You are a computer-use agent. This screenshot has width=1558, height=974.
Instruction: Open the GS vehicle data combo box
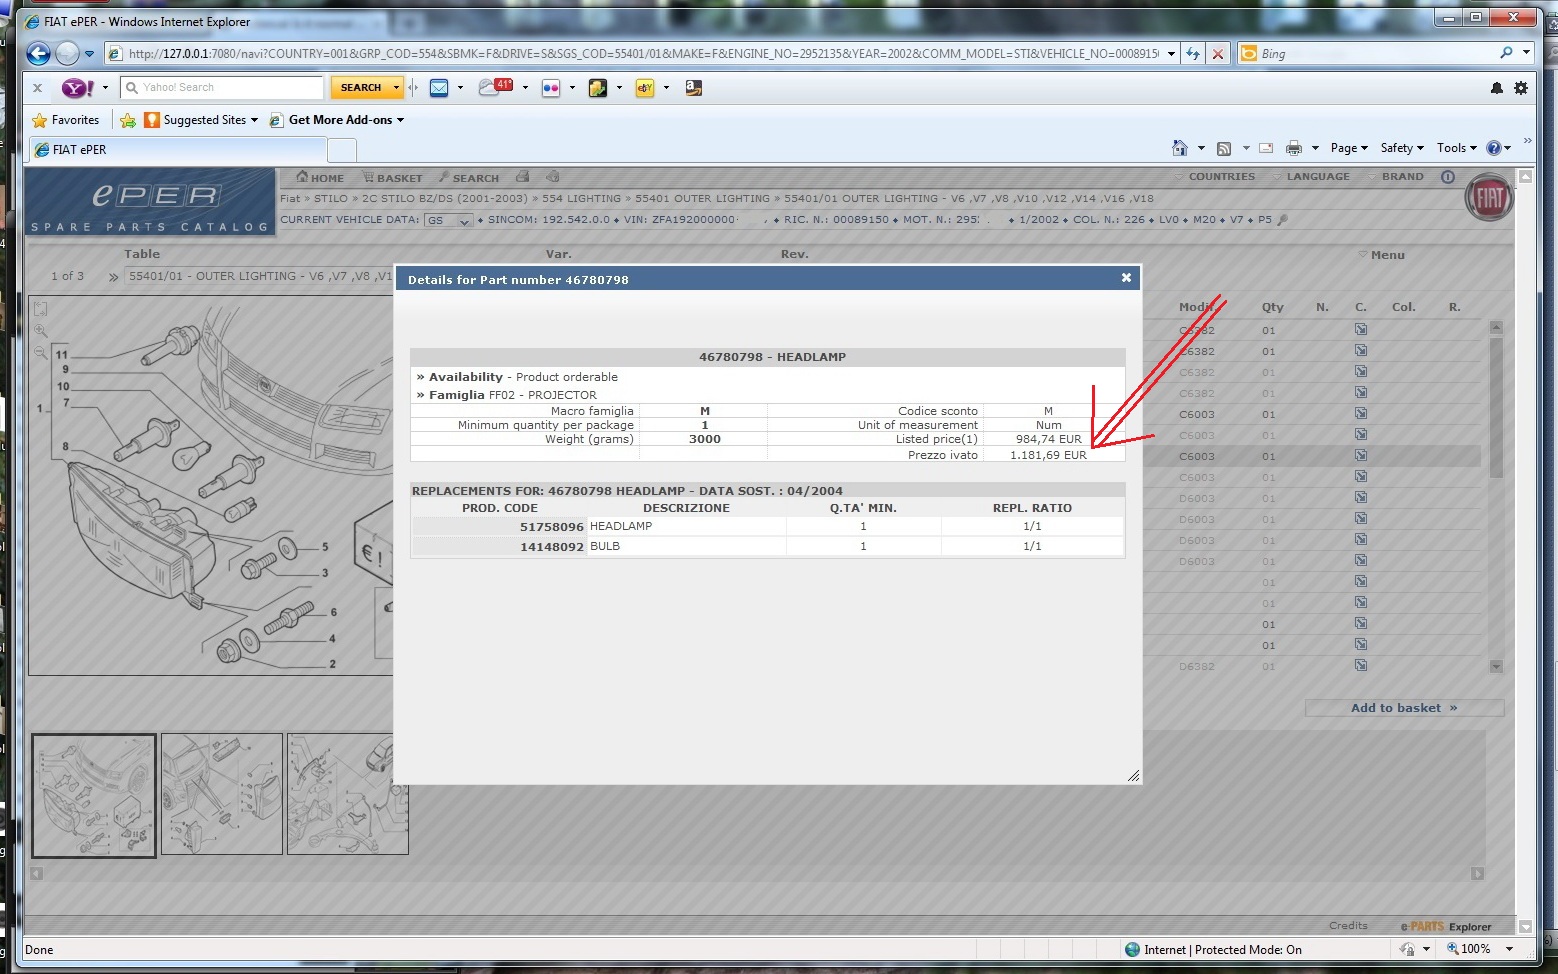[448, 220]
